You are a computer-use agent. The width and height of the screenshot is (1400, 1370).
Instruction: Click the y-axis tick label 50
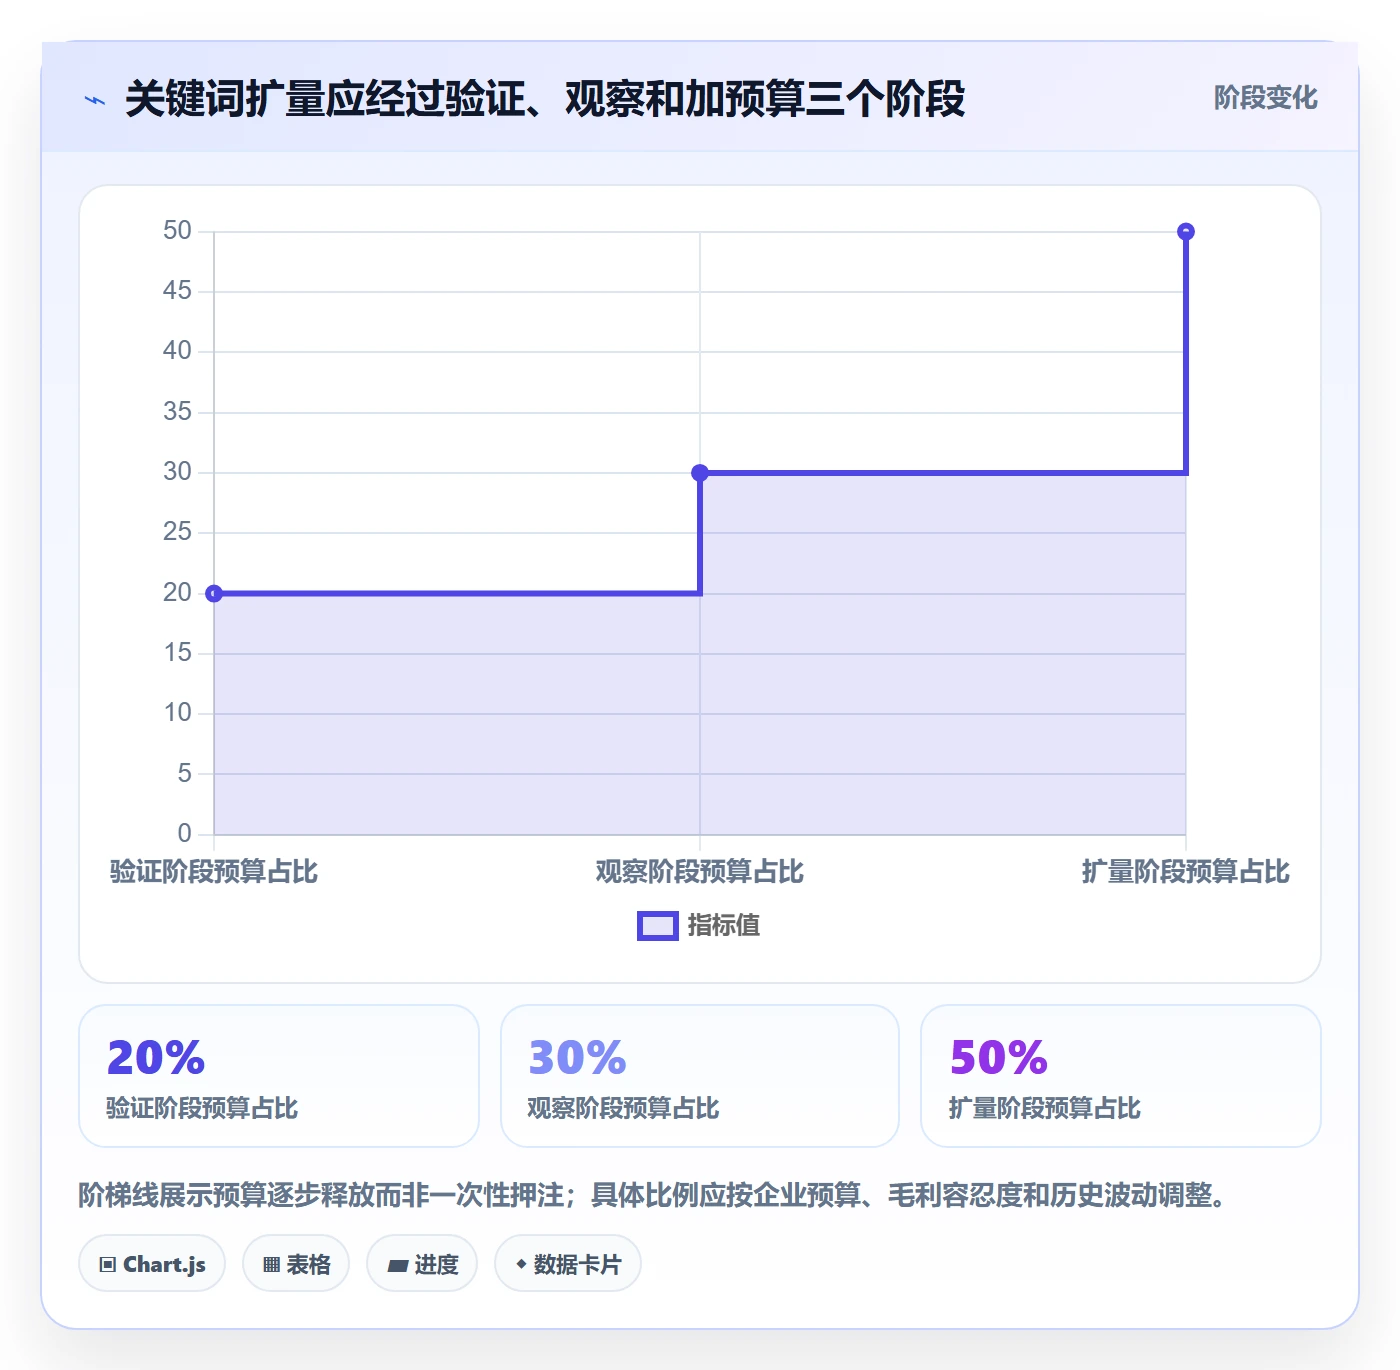177,231
